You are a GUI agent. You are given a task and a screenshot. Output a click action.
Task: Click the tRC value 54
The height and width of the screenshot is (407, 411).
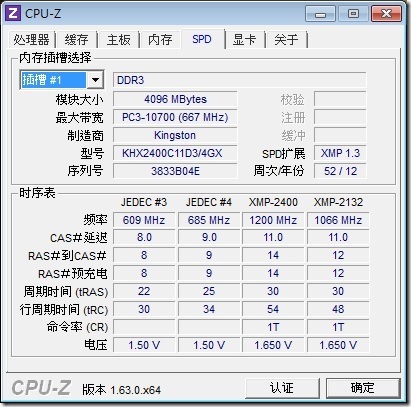tap(273, 309)
